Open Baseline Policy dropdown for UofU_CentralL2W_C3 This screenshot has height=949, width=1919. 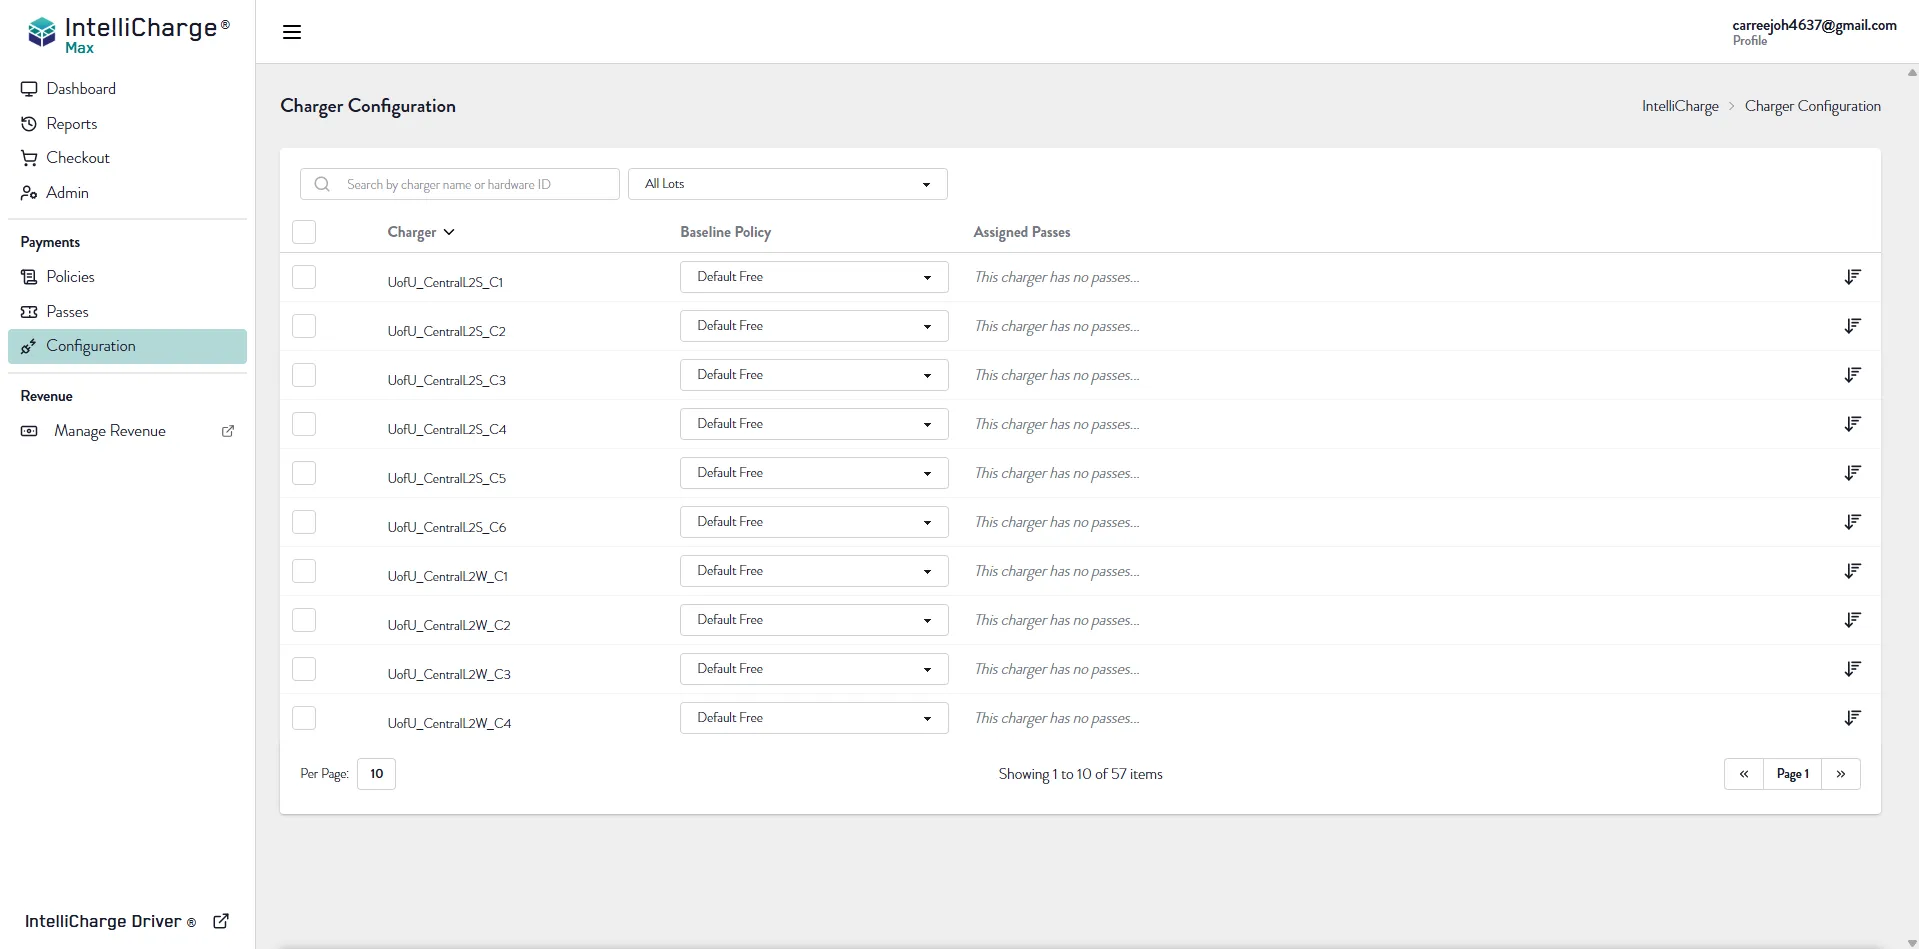click(x=814, y=669)
